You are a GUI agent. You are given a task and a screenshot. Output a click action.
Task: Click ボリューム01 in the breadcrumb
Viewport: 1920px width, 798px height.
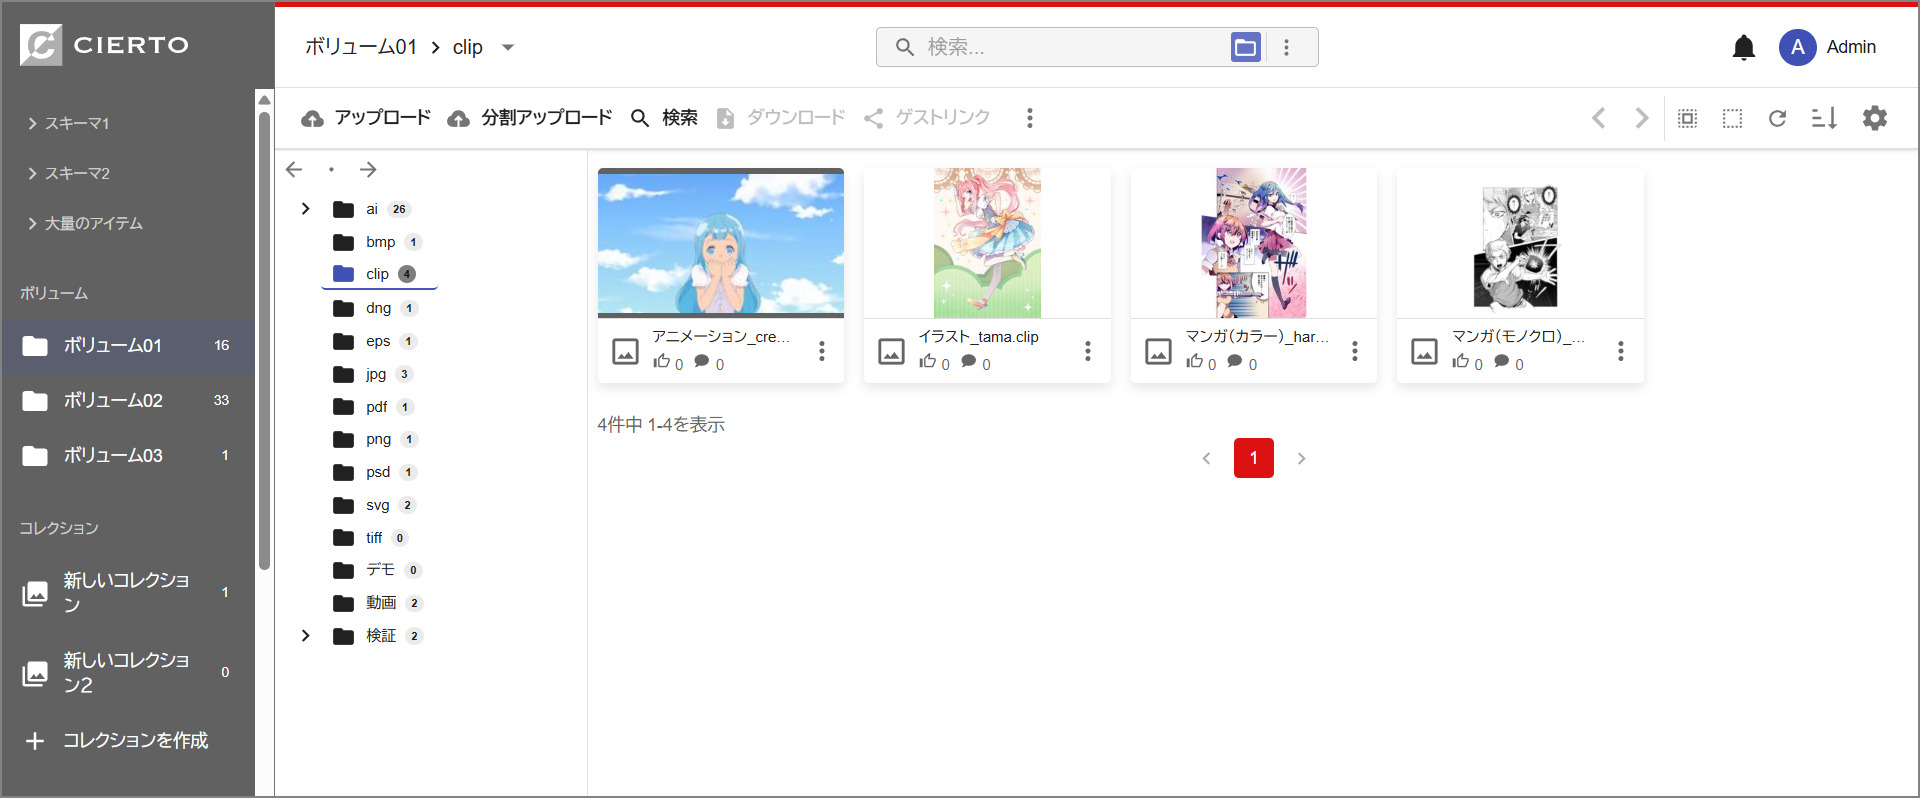tap(360, 47)
